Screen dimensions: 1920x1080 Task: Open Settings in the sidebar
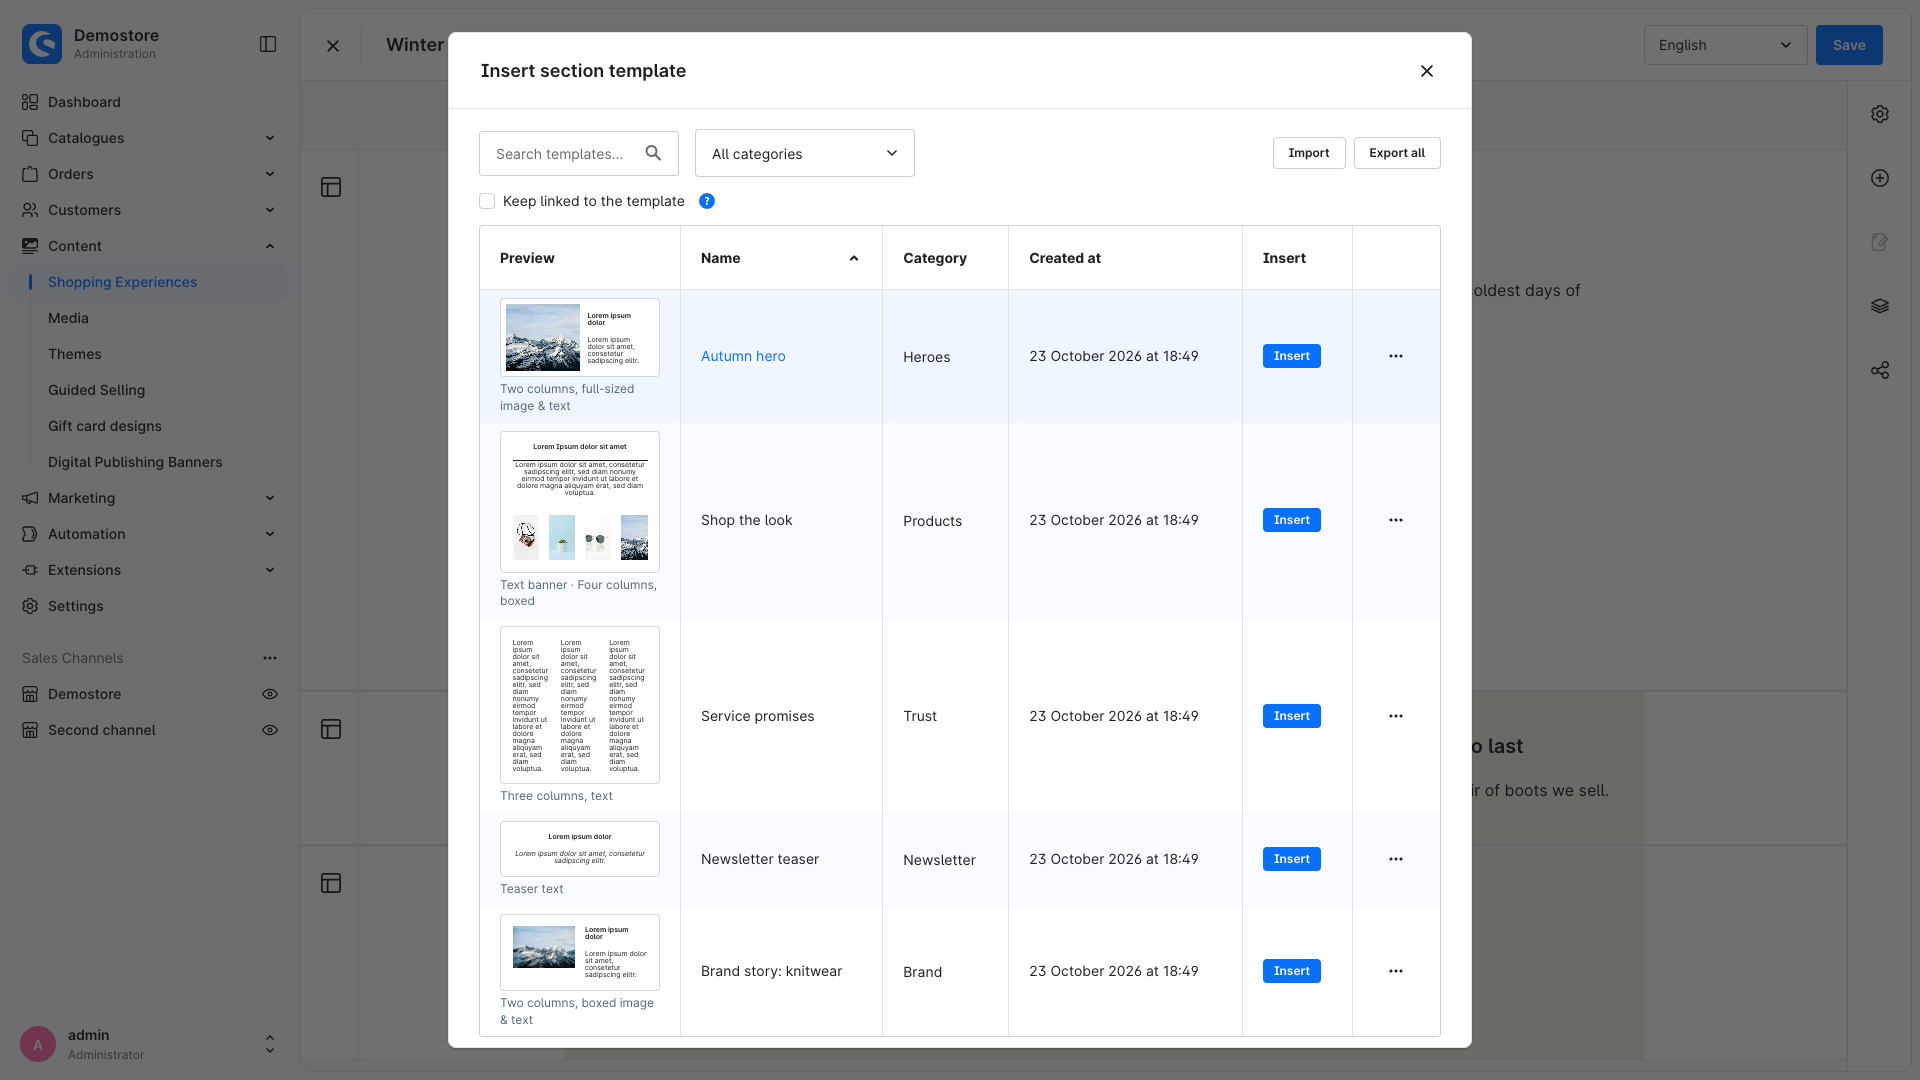click(x=76, y=606)
